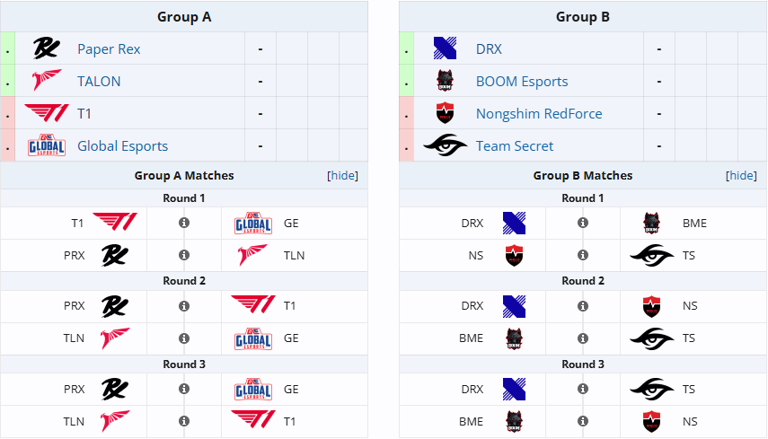The height and width of the screenshot is (439, 768).
Task: Click the TALON logo in Group A standings
Action: click(45, 81)
